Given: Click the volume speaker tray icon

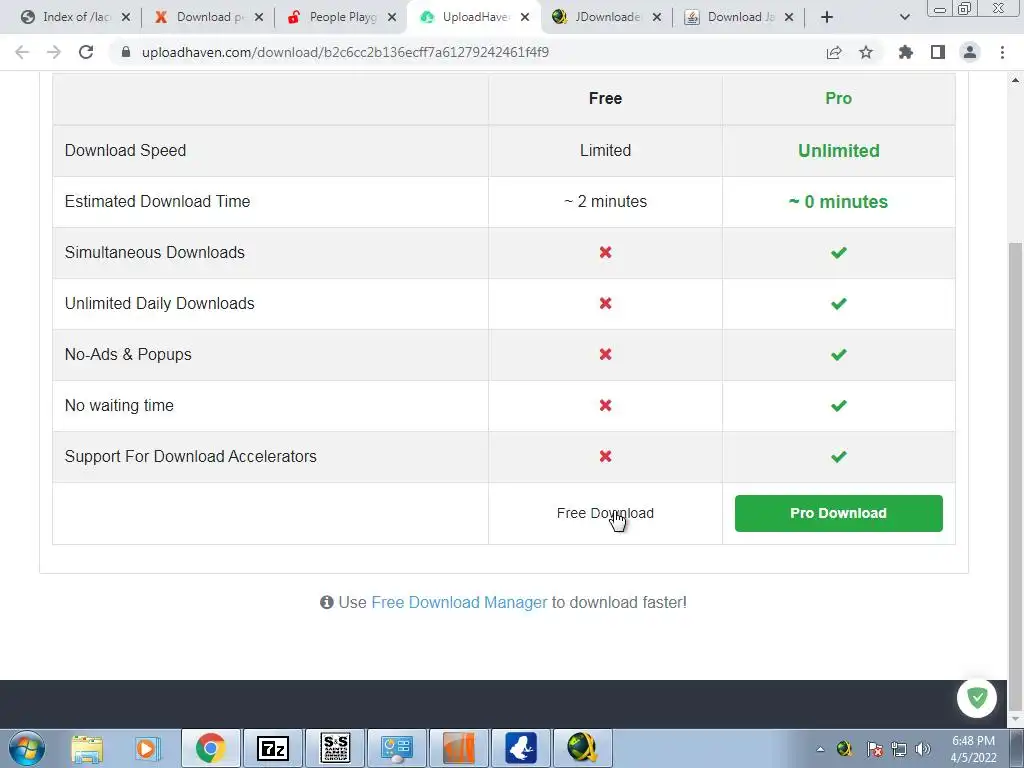Looking at the screenshot, I should 923,749.
